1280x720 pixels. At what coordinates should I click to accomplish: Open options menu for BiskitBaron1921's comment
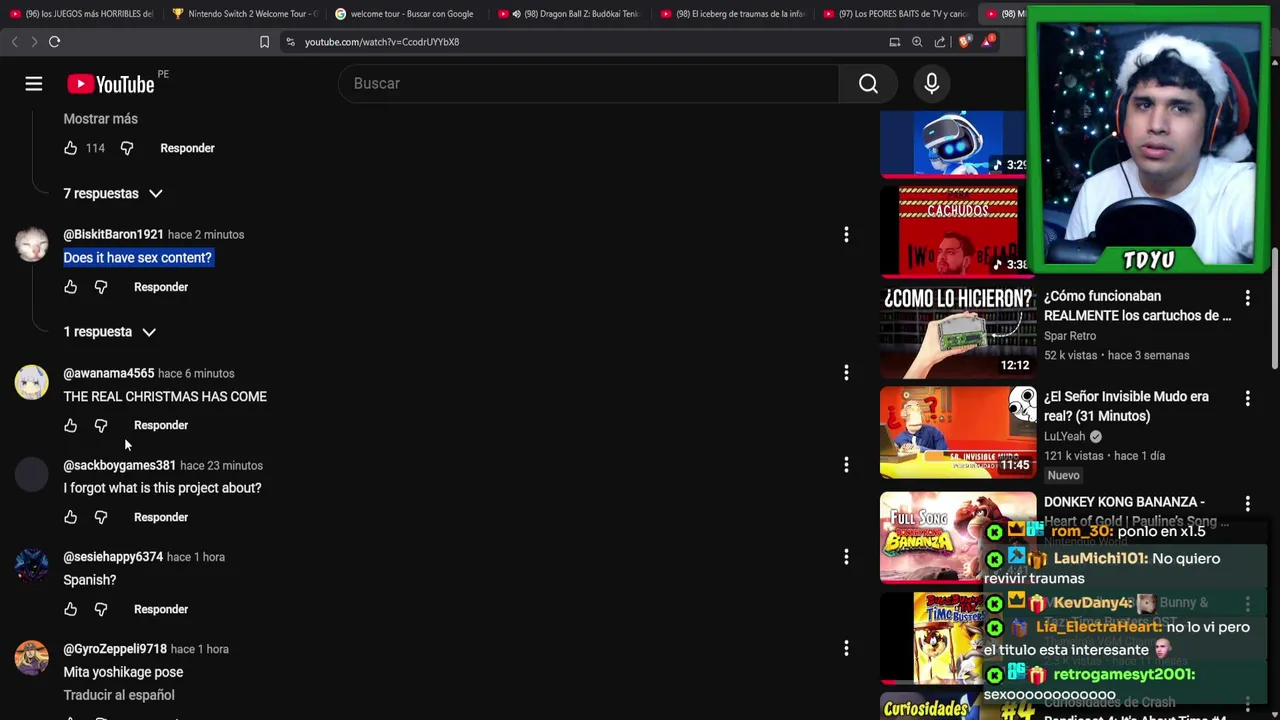tap(846, 235)
